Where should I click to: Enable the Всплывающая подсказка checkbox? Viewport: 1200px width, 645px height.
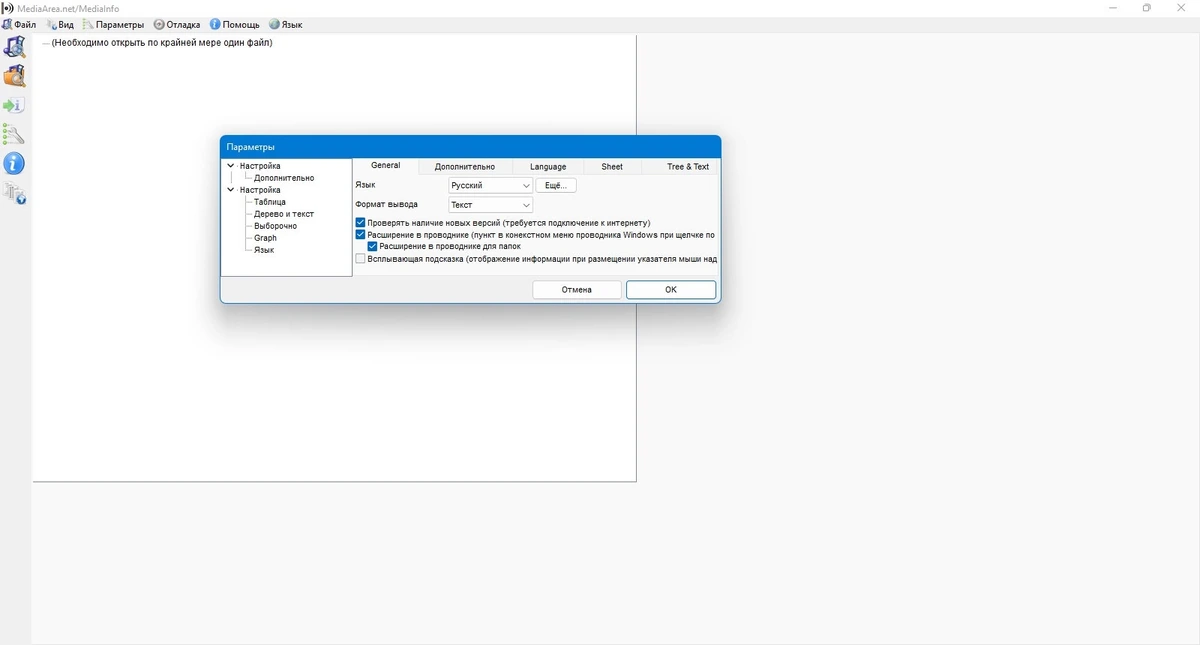point(361,258)
